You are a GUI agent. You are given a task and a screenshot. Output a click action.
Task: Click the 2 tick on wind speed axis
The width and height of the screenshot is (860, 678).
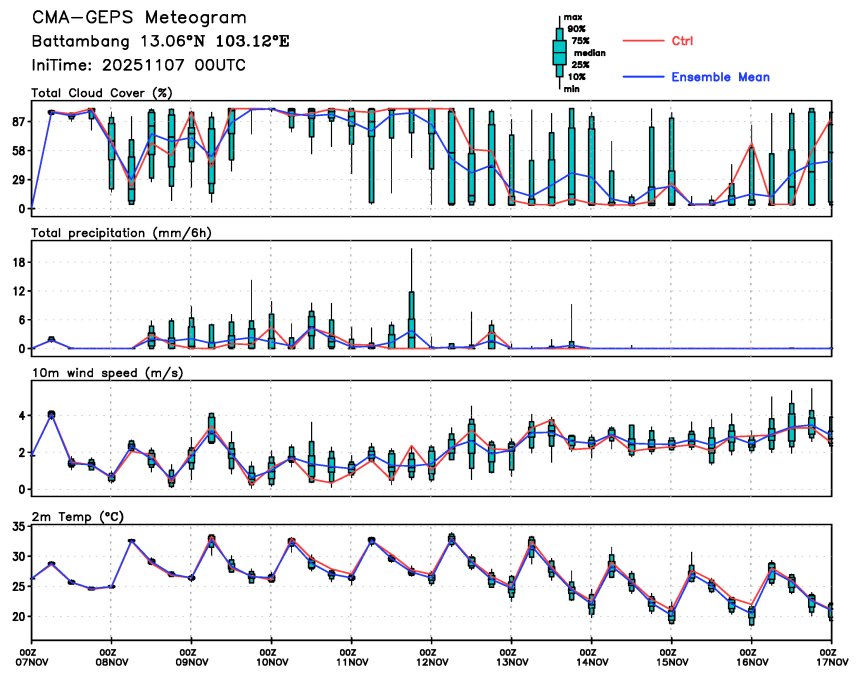tap(22, 453)
